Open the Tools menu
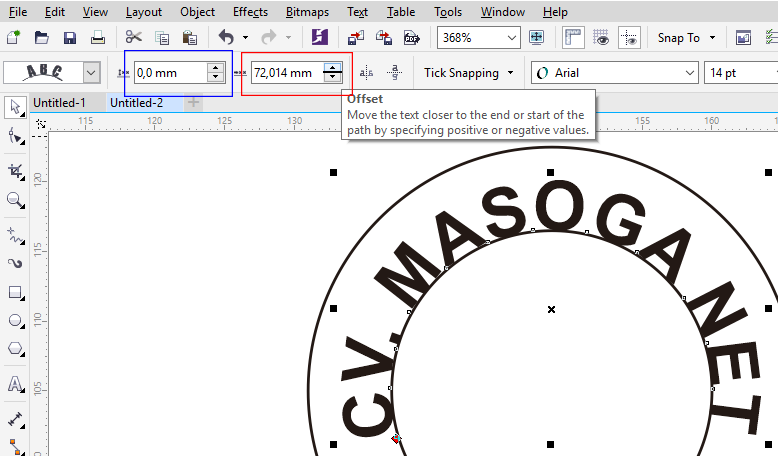 (x=448, y=12)
